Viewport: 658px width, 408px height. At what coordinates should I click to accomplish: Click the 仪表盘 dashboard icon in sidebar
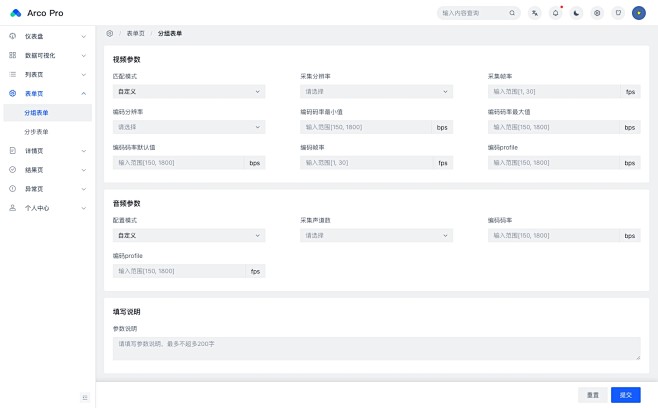tap(13, 36)
